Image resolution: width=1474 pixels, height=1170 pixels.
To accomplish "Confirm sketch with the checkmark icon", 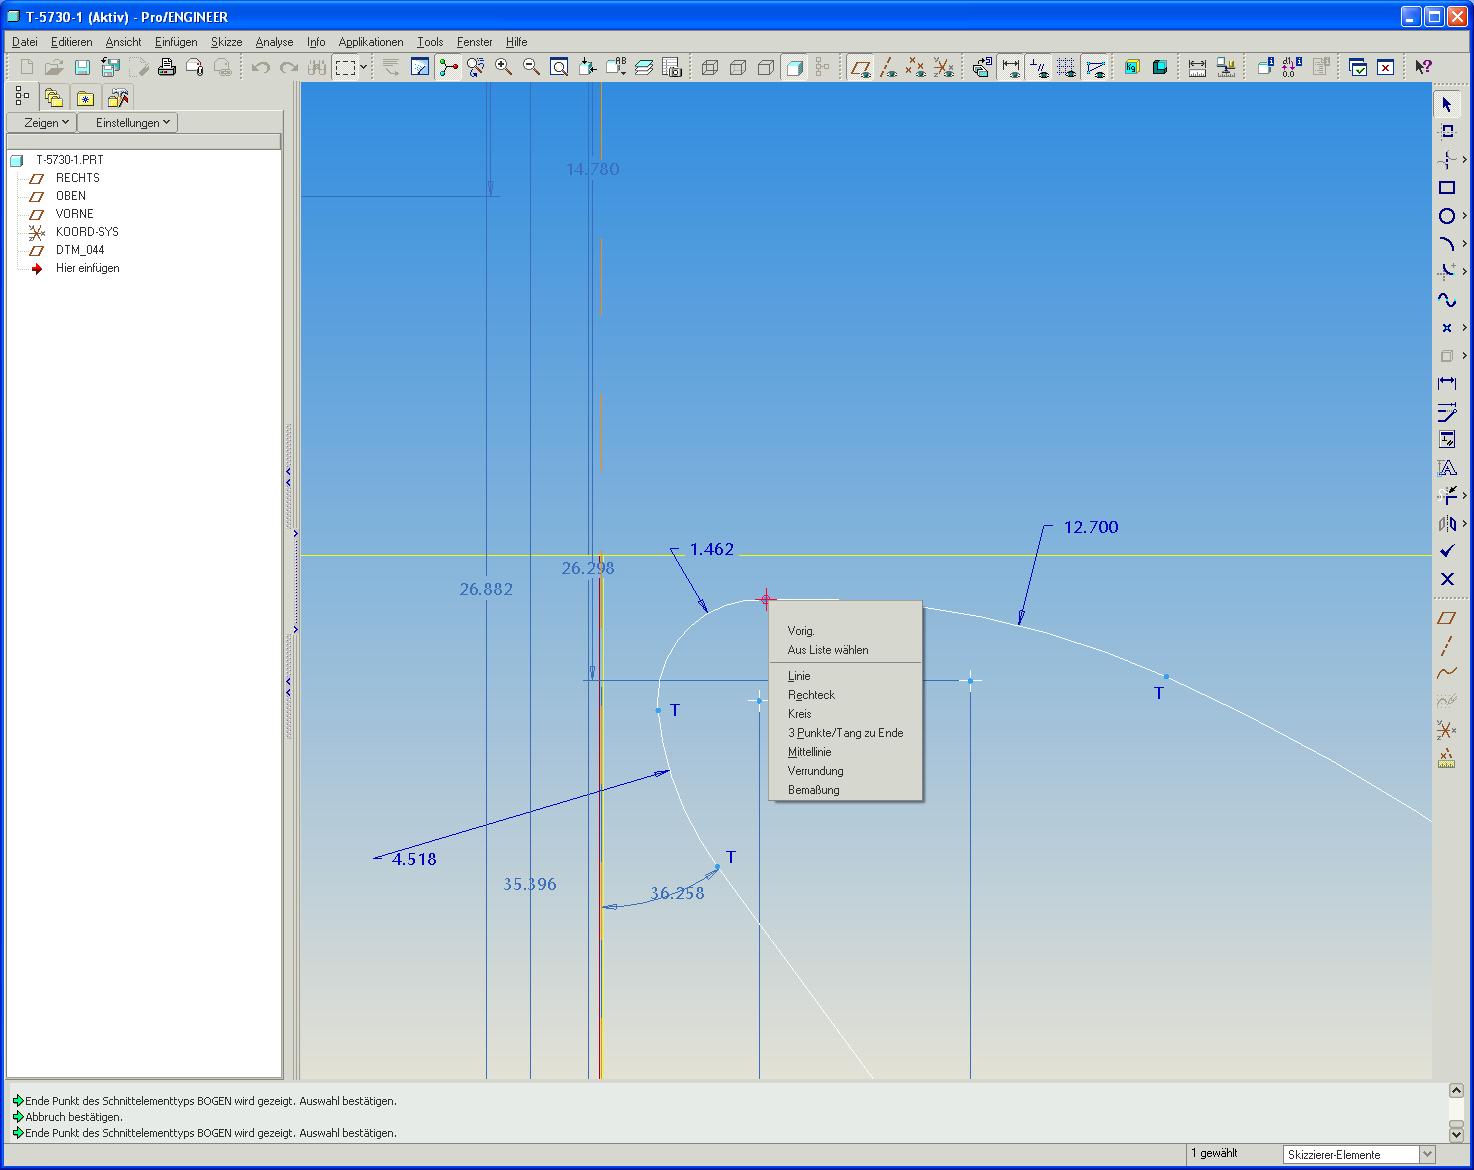I will (1446, 551).
